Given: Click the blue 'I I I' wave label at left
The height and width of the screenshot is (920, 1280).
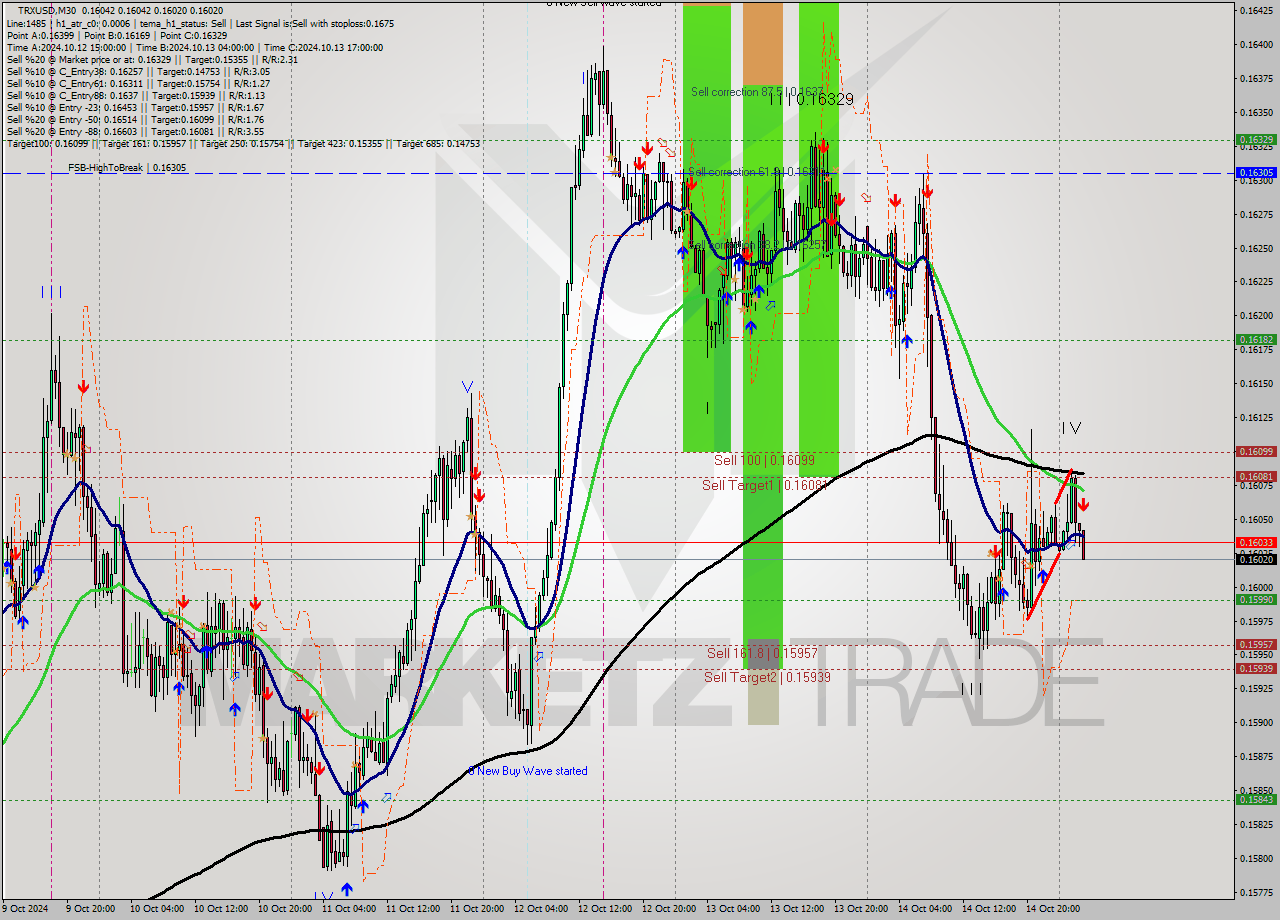Looking at the screenshot, I should point(52,292).
